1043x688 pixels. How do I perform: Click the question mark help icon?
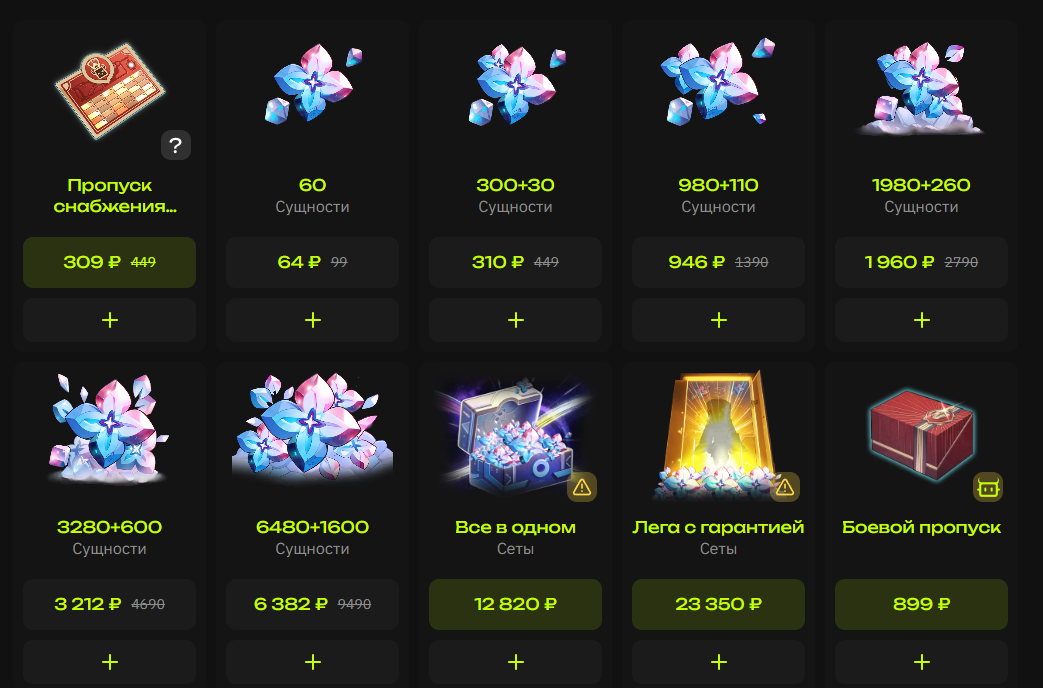[176, 145]
